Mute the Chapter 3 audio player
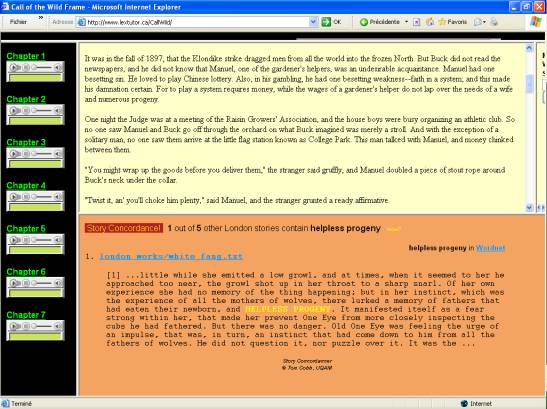Screen dimensions: 547x409 coord(58,154)
